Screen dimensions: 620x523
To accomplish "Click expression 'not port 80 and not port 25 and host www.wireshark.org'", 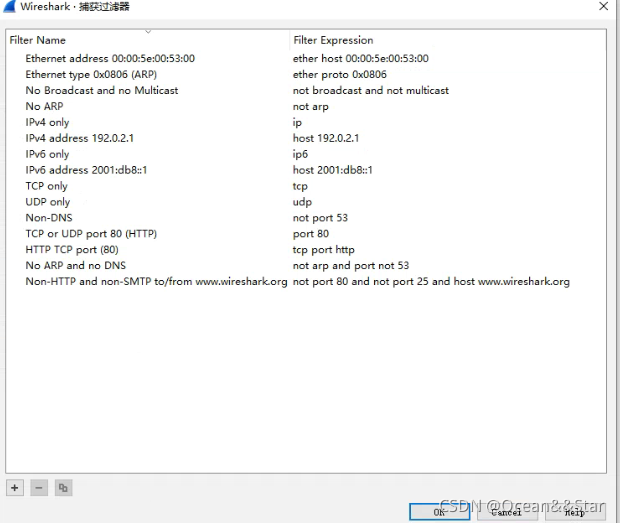I will pos(431,281).
